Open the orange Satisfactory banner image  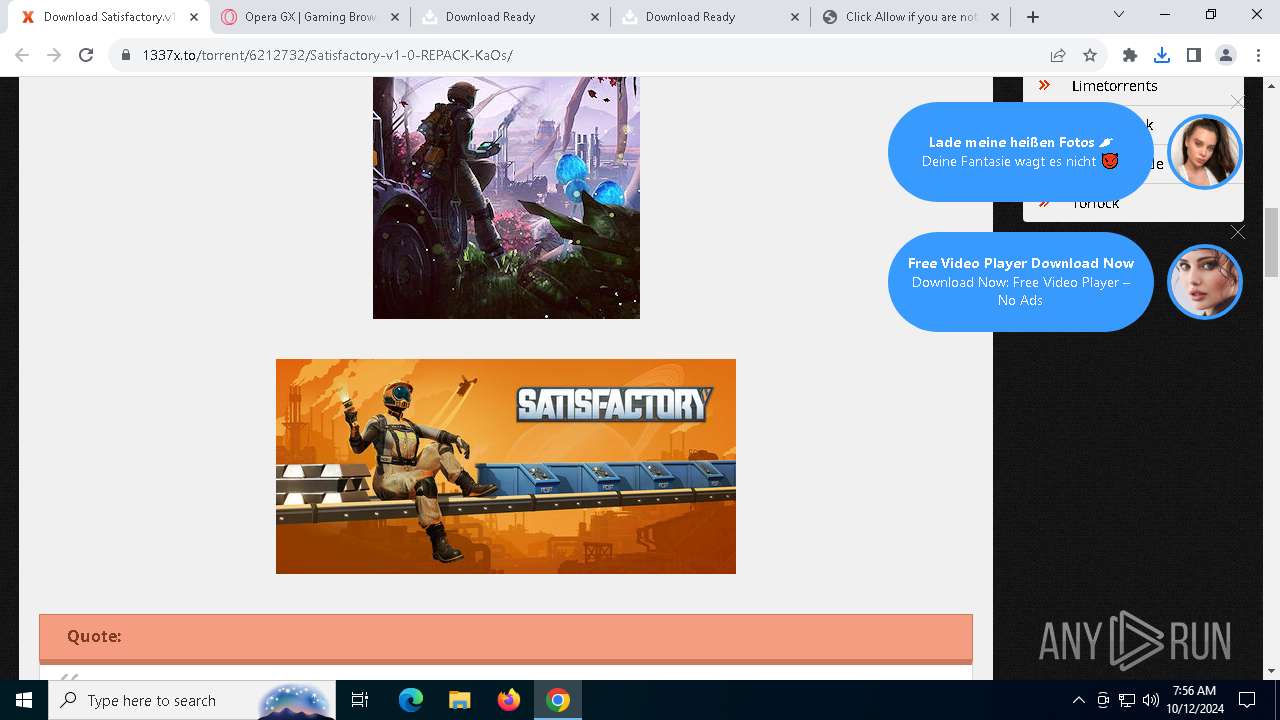click(x=506, y=466)
